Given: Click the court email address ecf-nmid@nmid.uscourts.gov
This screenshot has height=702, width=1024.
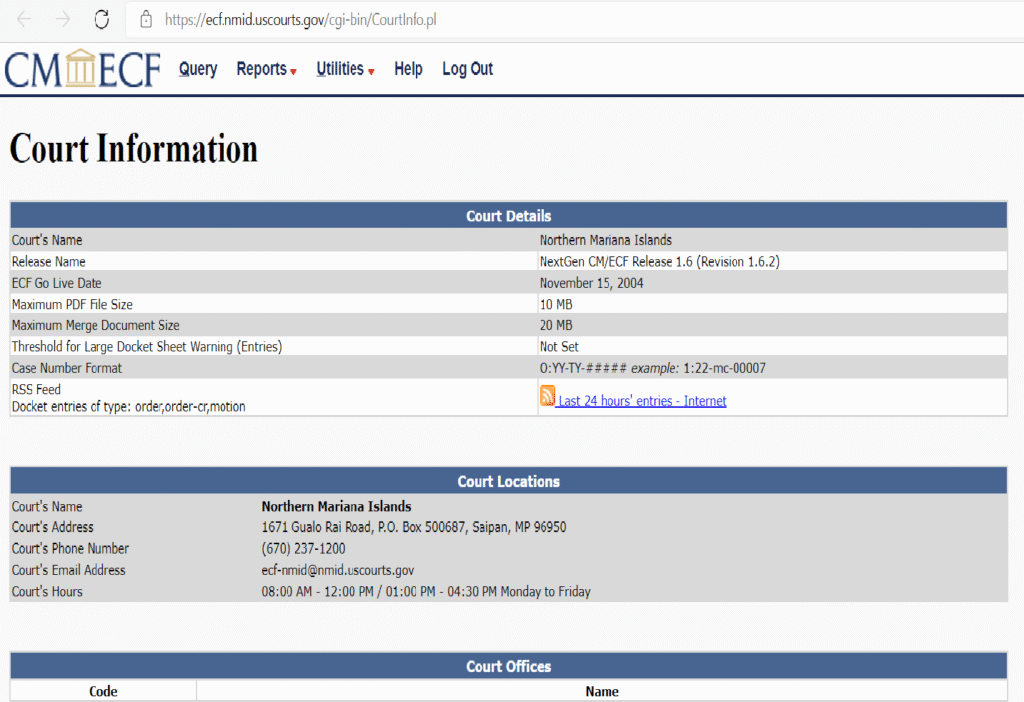Looking at the screenshot, I should tap(337, 570).
